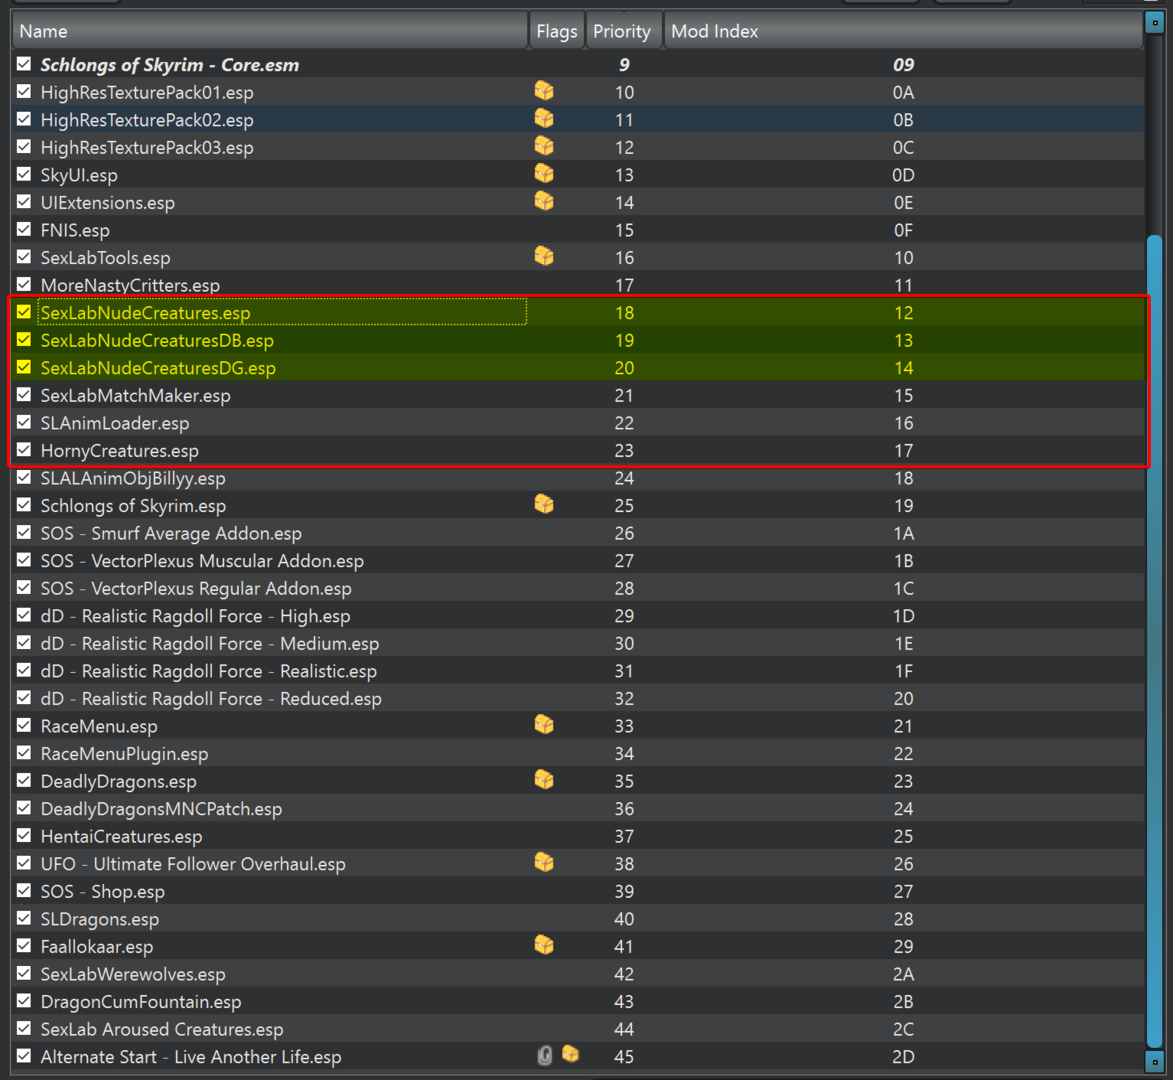Screen dimensions: 1173x1080
Task: Sort by the Priority column header
Action: click(x=624, y=31)
